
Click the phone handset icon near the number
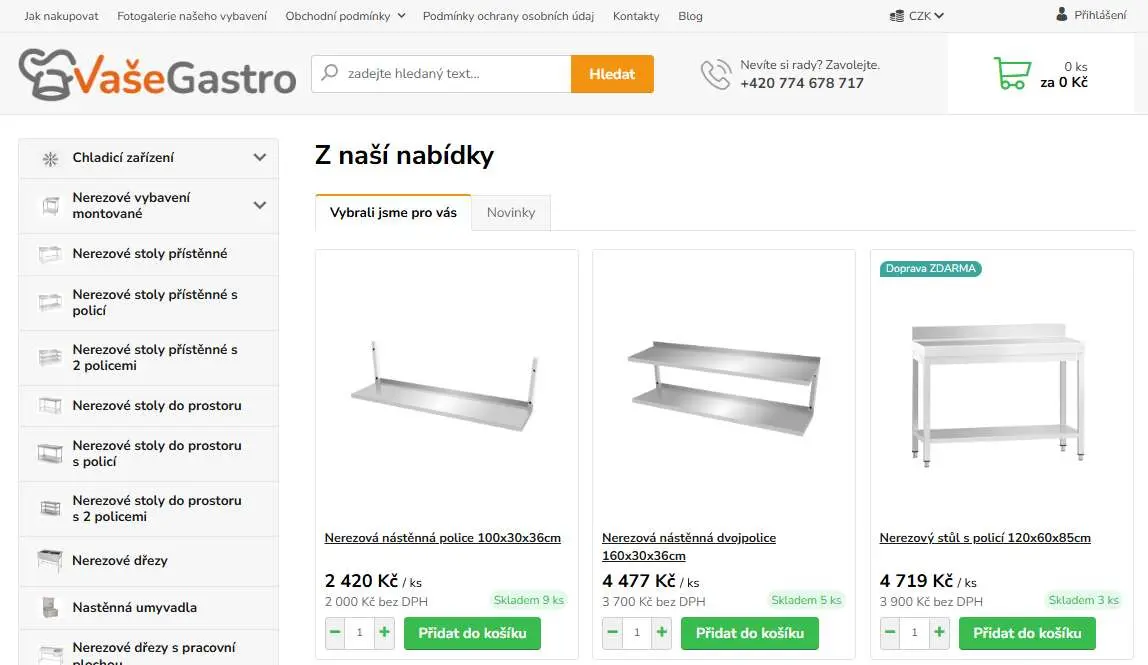[716, 74]
